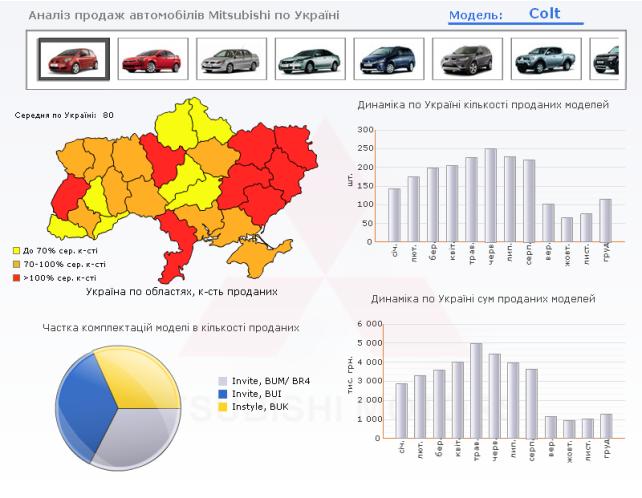
Task: Click the 'трав.' bar in the sales sum chart
Action: 476,391
